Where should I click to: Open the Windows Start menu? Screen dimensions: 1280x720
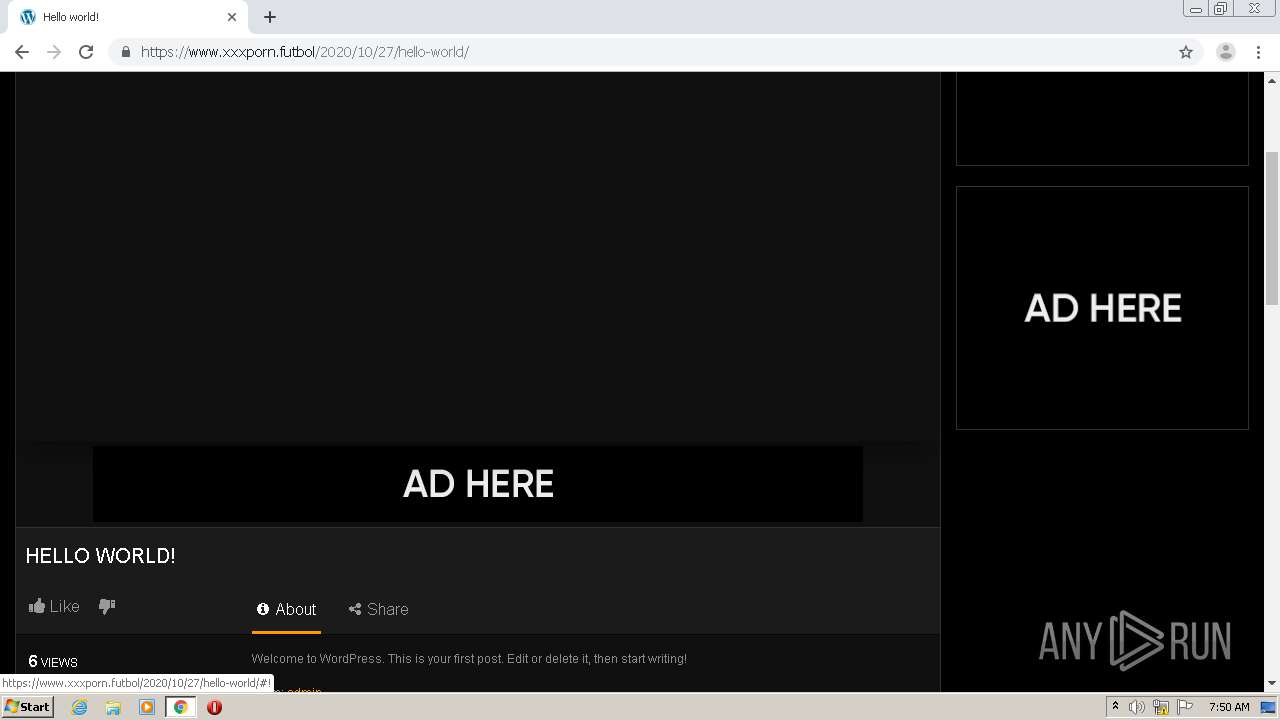coord(27,707)
